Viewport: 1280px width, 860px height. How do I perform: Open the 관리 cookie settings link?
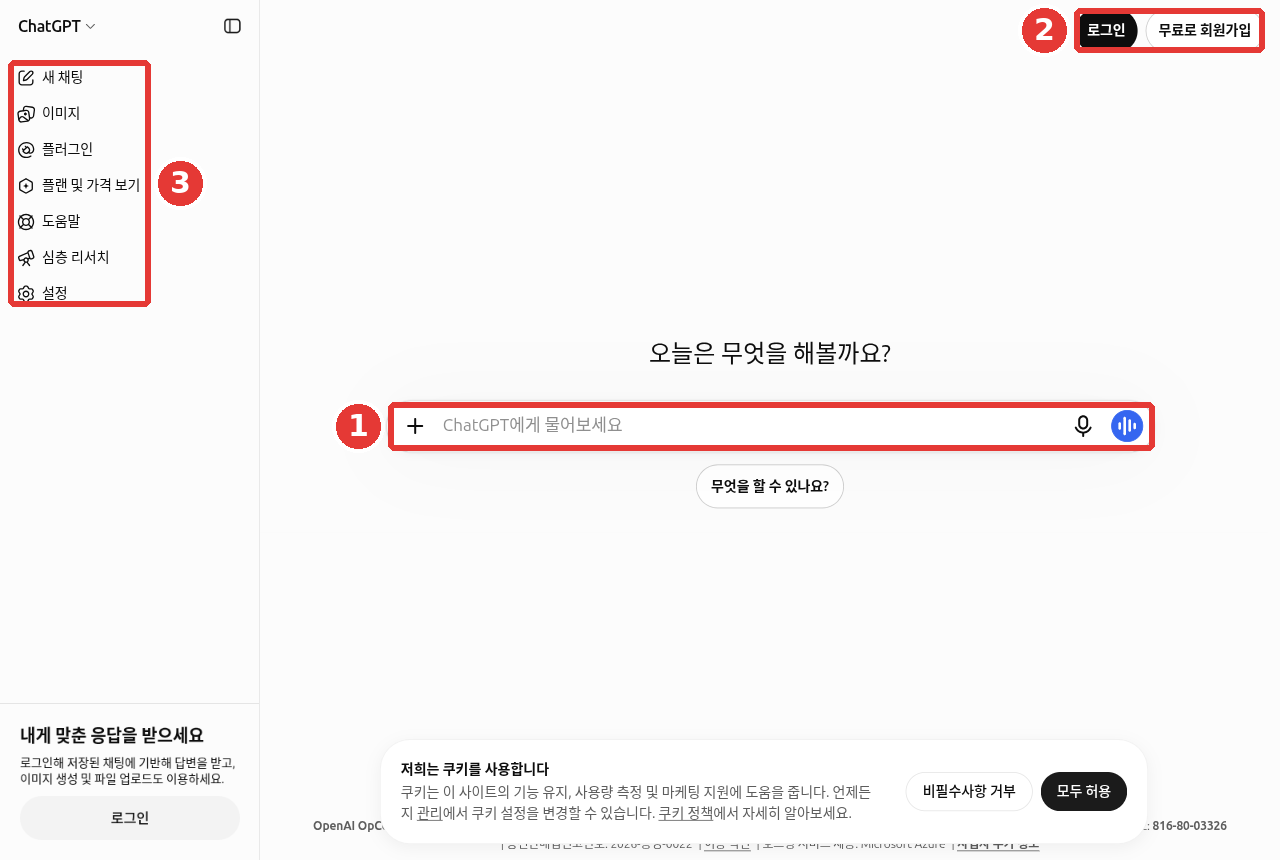pos(429,813)
